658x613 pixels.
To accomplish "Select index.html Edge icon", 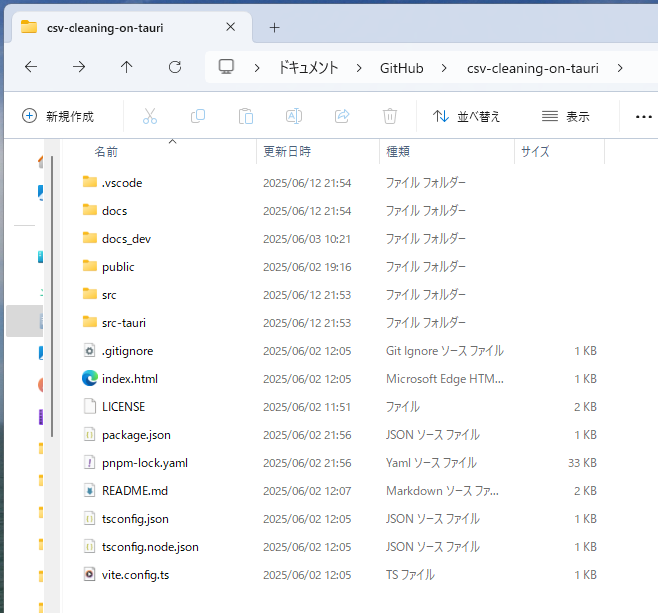I will click(x=90, y=378).
